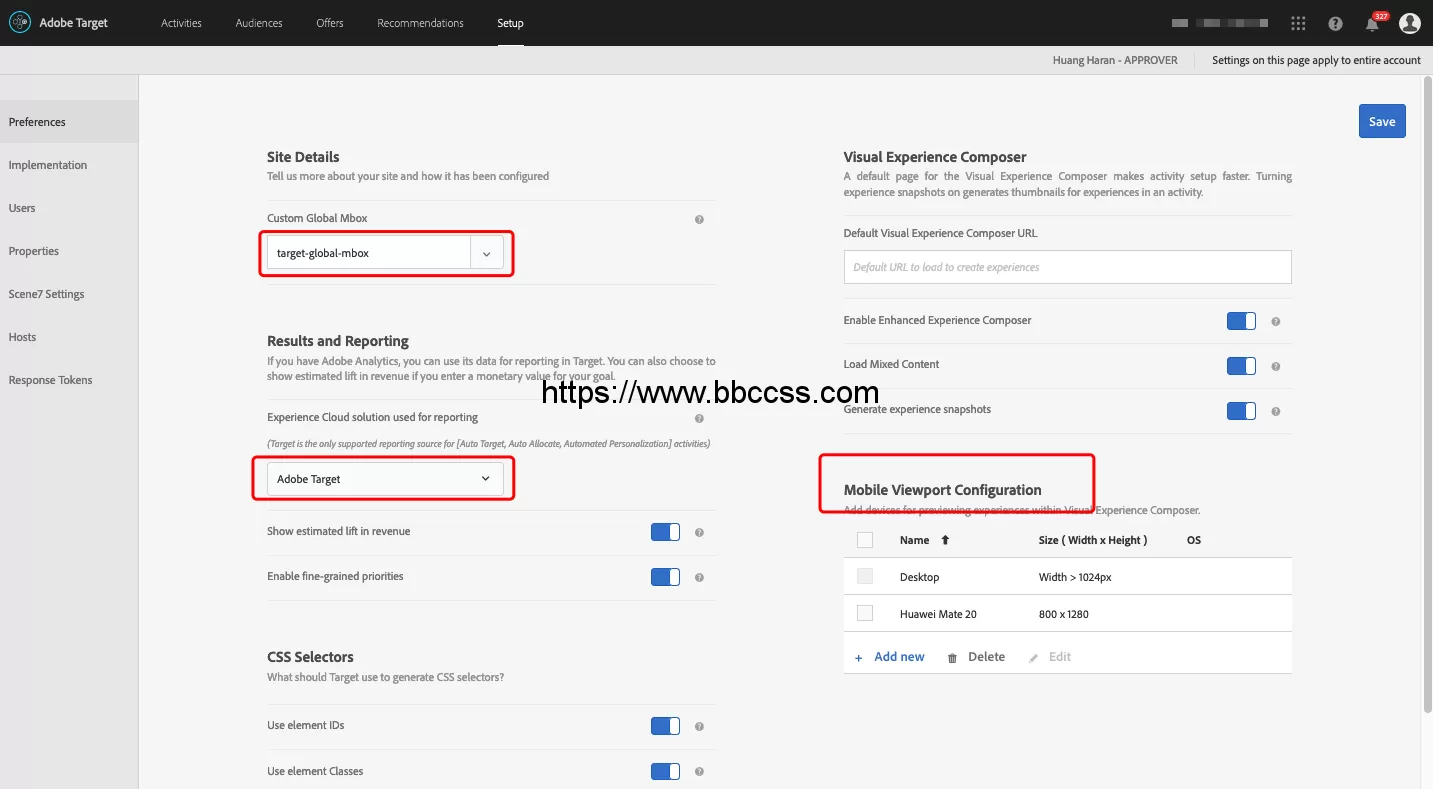
Task: Toggle Use element Classes switch
Action: 665,771
